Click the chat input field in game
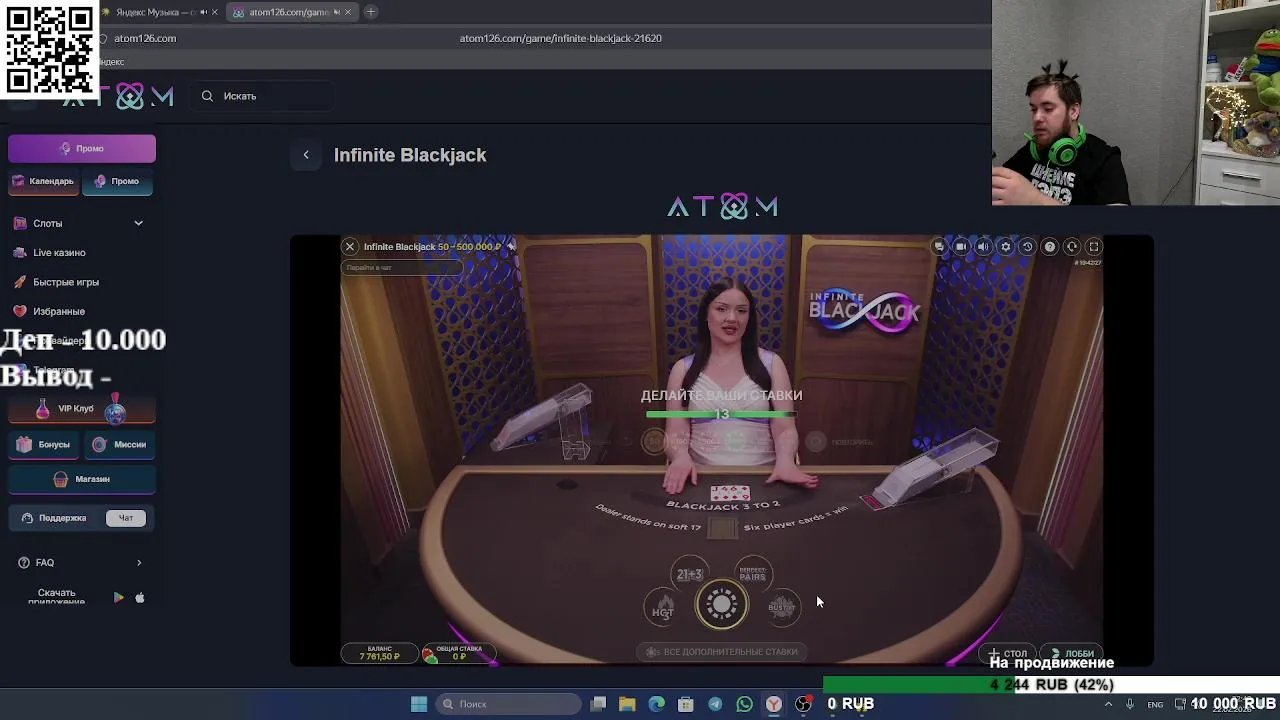 pos(402,268)
